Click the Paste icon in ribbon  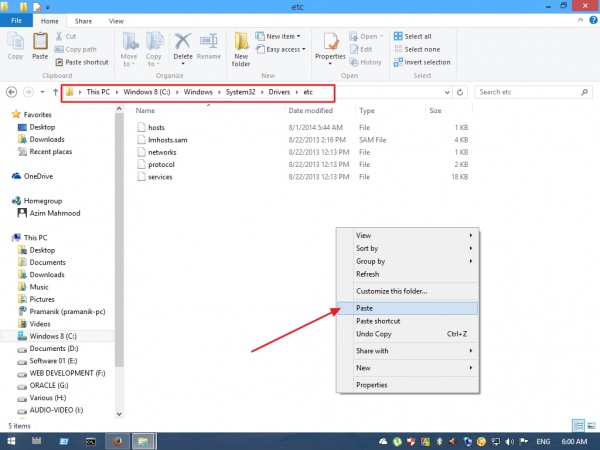40,46
